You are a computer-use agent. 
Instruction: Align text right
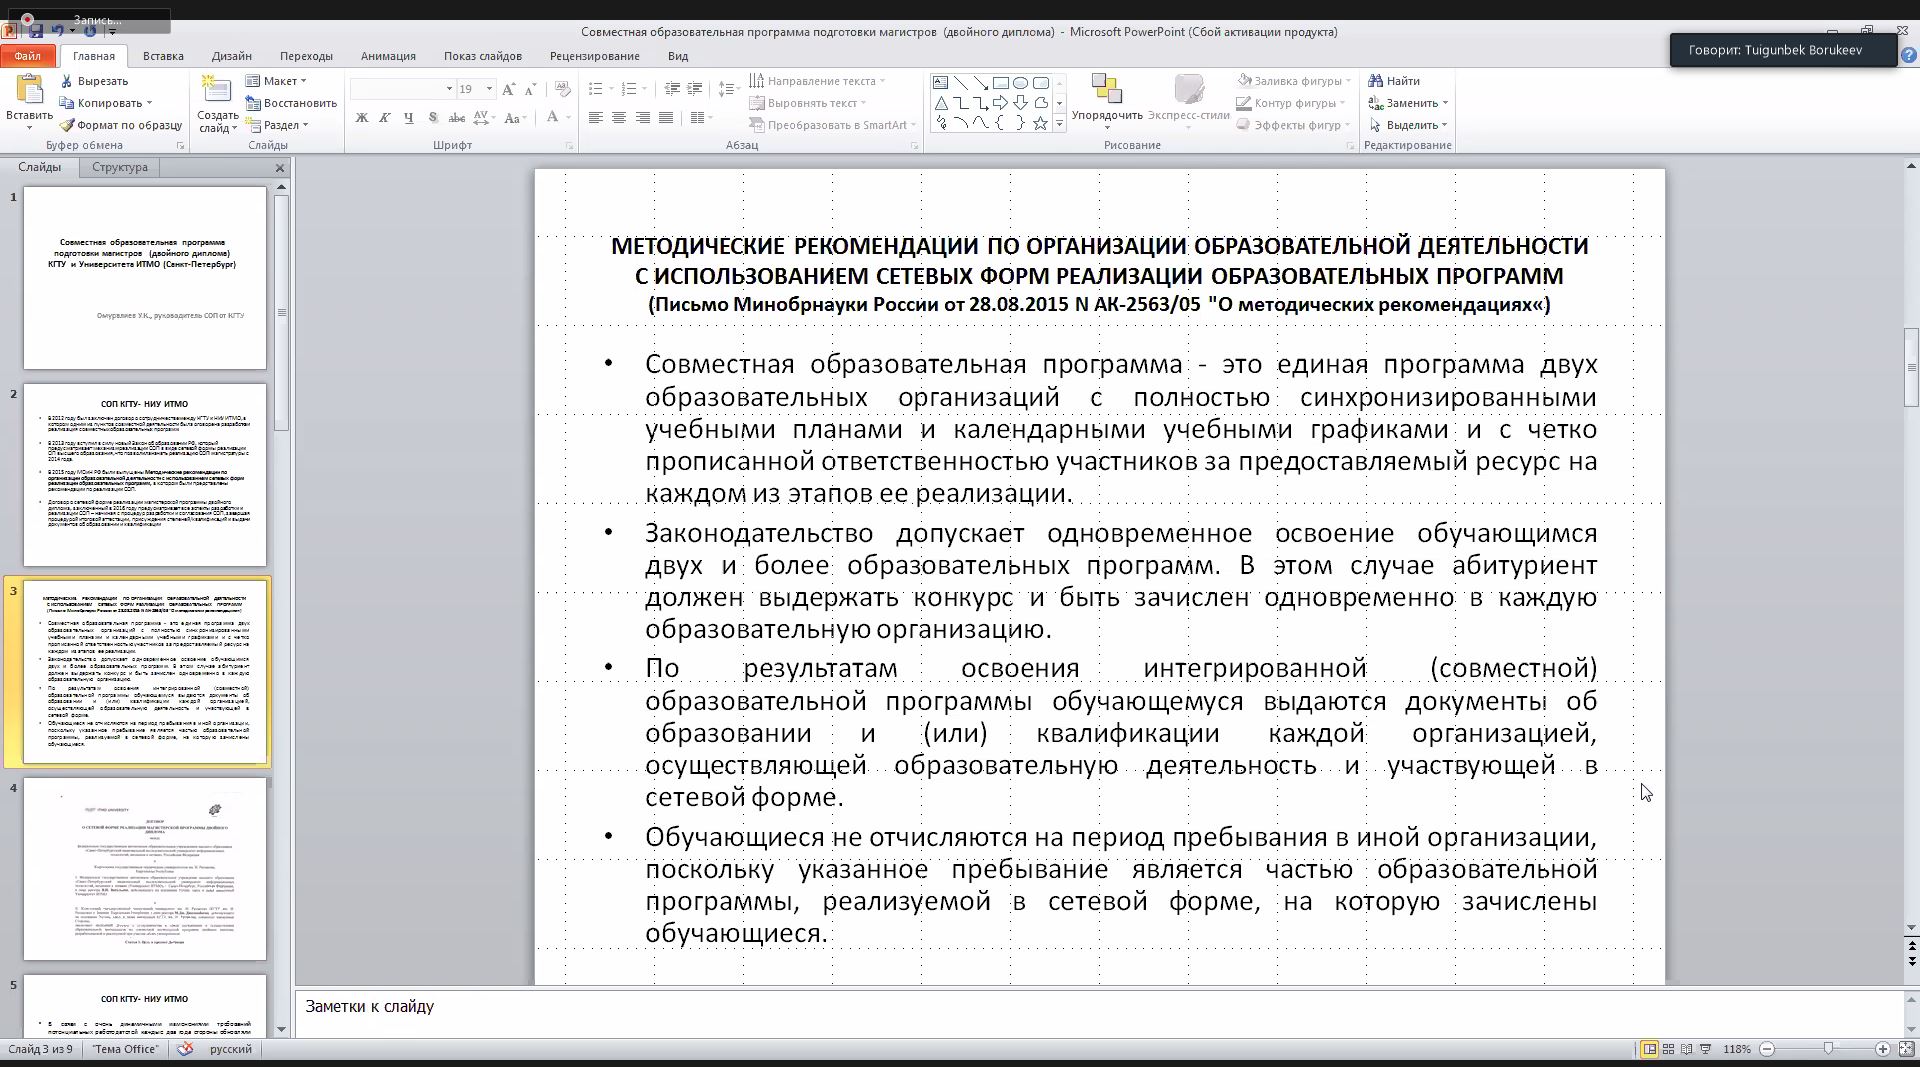coord(642,118)
